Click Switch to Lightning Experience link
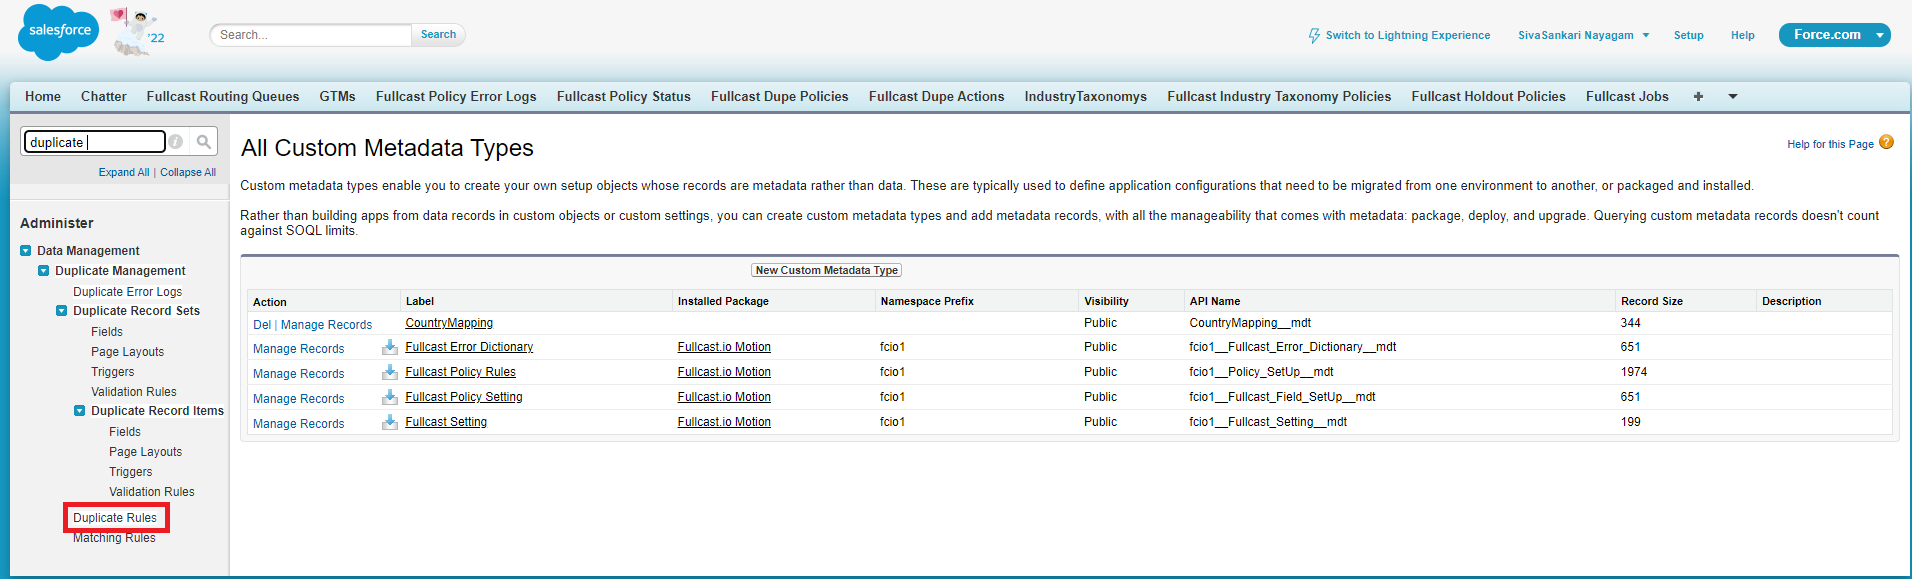This screenshot has width=1912, height=579. pos(1408,35)
